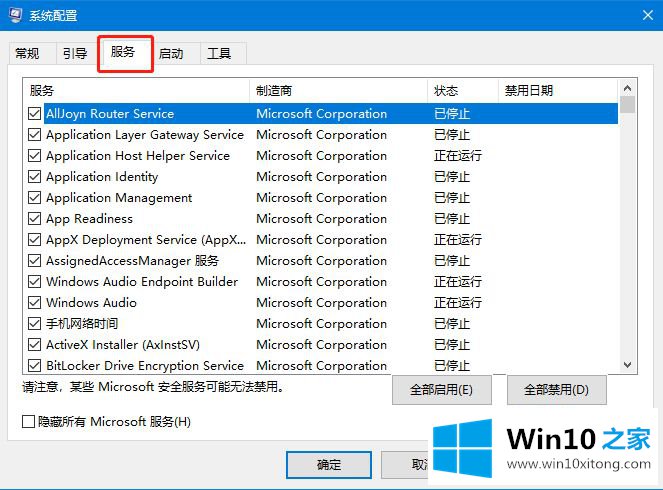Click the services list scrollbar thumb
Screen dimensions: 663x490
click(x=627, y=104)
